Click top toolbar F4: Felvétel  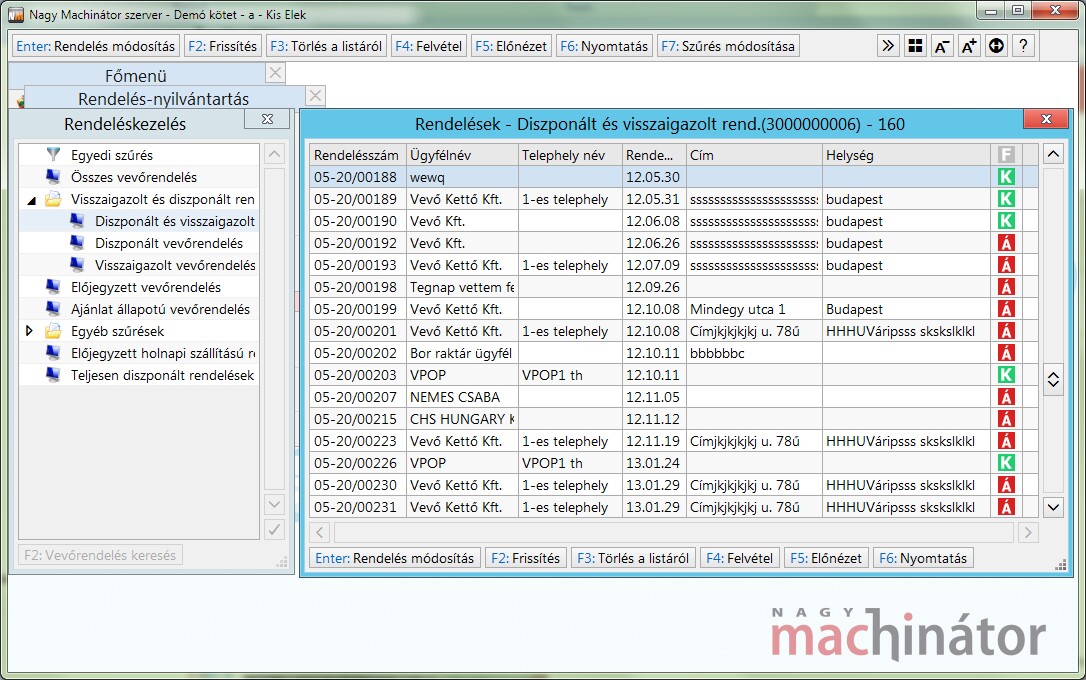(x=428, y=46)
